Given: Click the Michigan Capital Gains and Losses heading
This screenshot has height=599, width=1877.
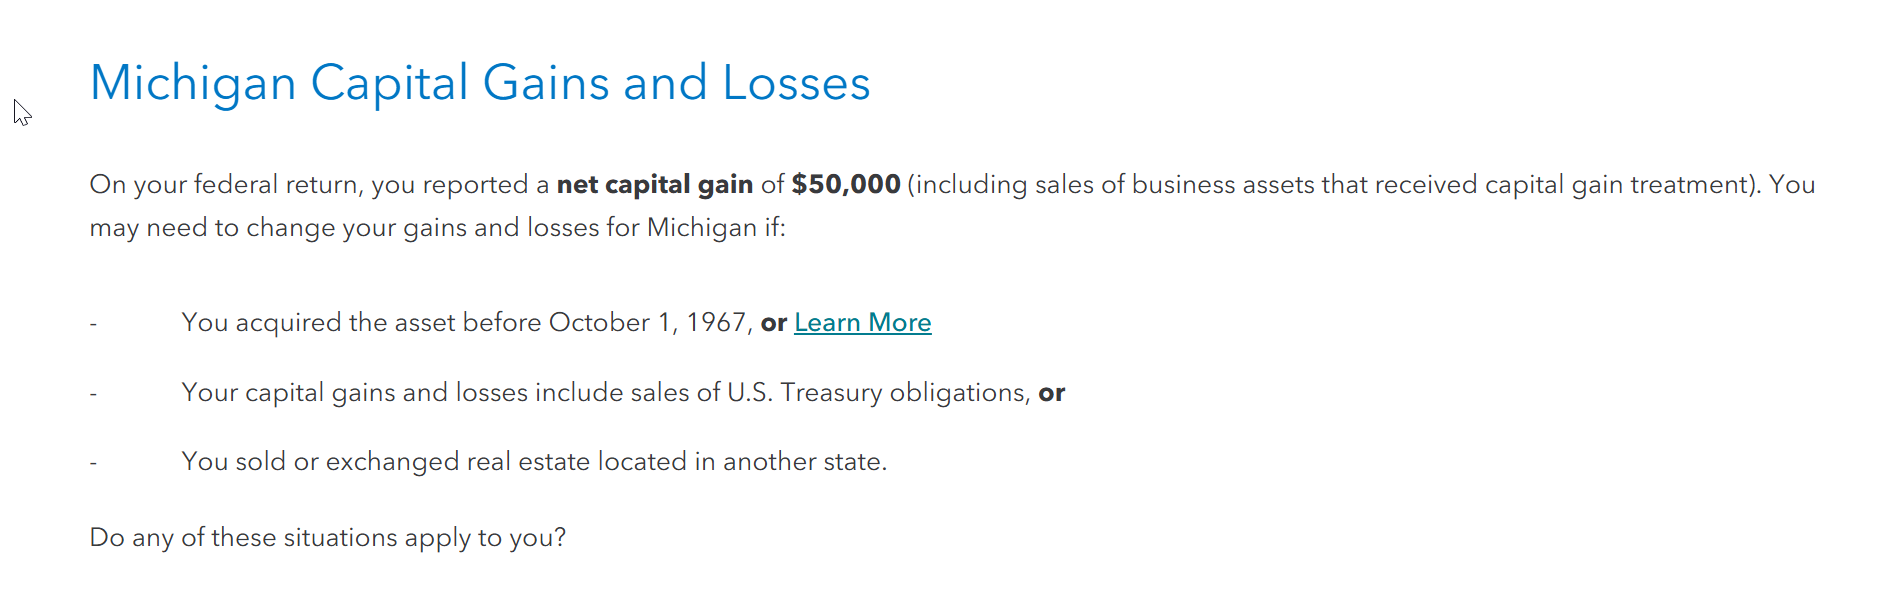Looking at the screenshot, I should pos(479,83).
